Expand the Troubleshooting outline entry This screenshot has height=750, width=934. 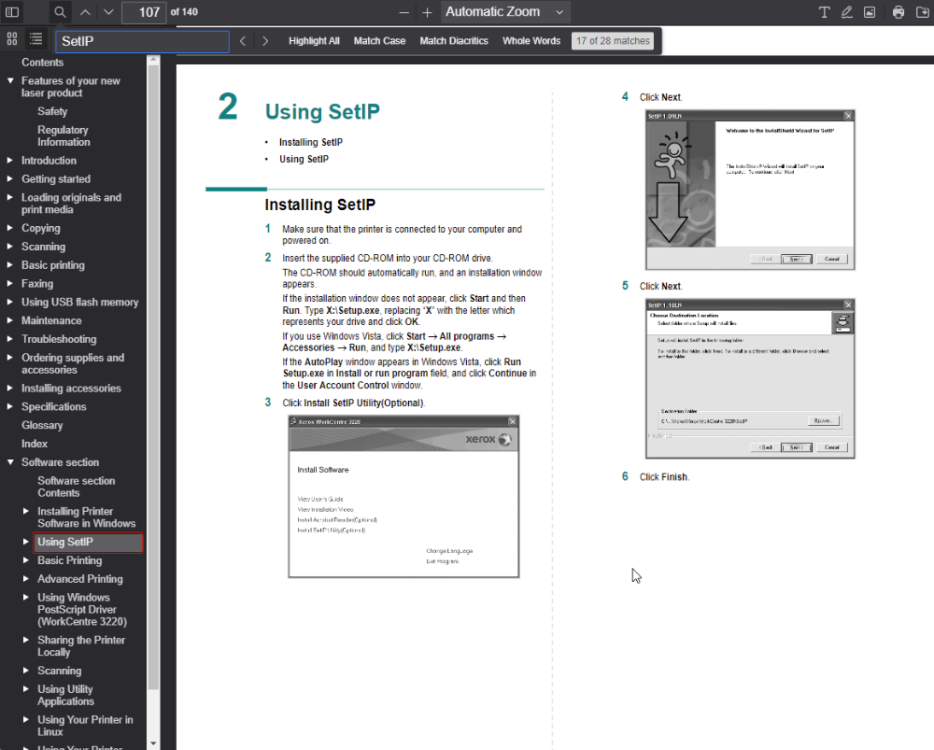click(x=10, y=338)
